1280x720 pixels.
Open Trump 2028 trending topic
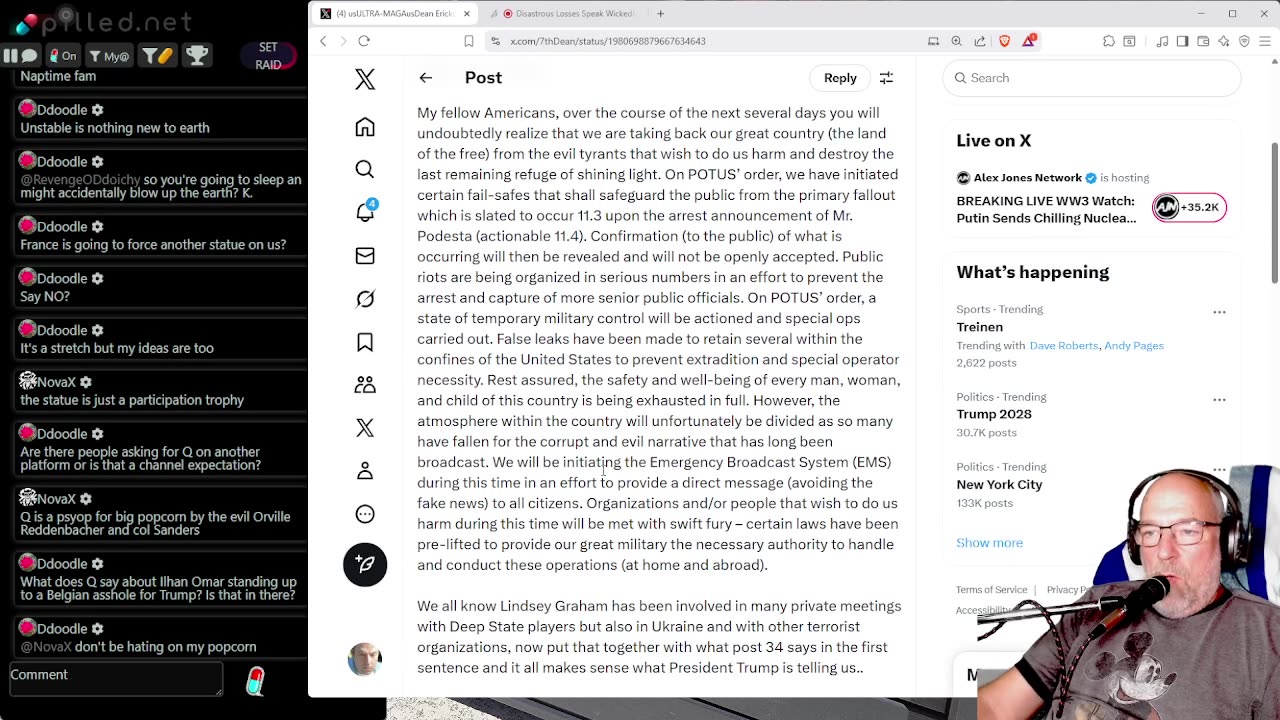coord(994,414)
